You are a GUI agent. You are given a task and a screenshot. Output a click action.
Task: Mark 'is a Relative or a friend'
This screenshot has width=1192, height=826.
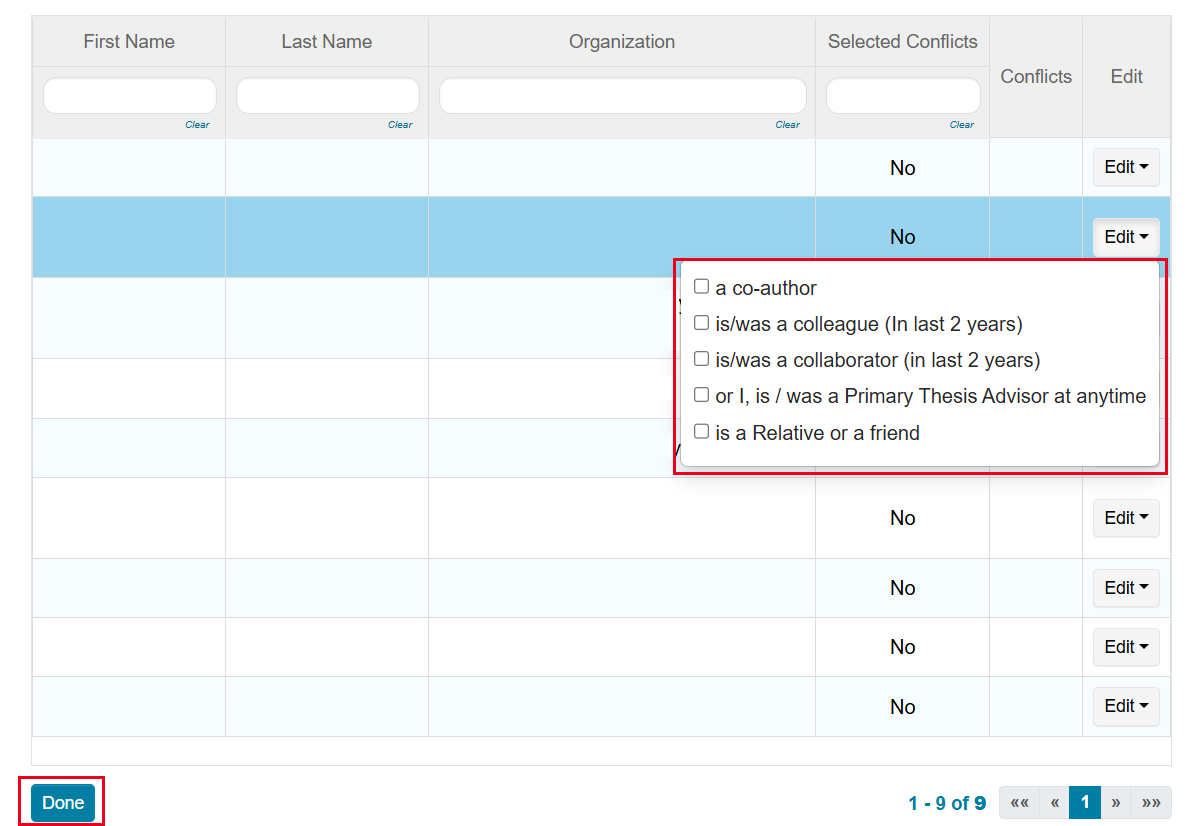[x=701, y=432]
